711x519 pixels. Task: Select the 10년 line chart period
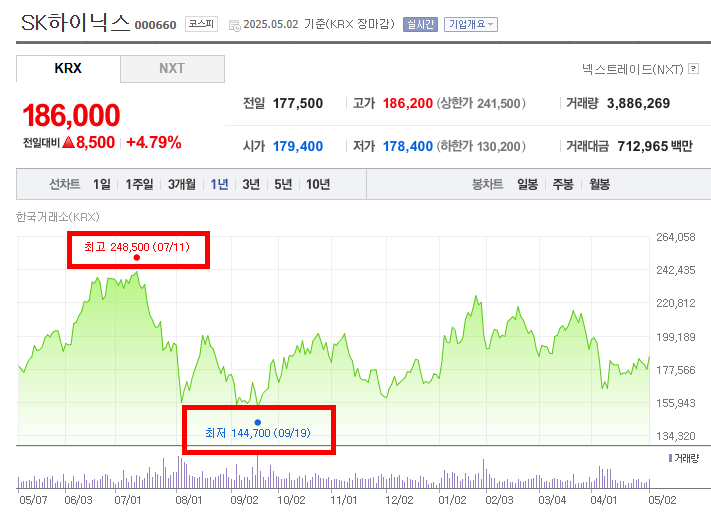pos(318,184)
